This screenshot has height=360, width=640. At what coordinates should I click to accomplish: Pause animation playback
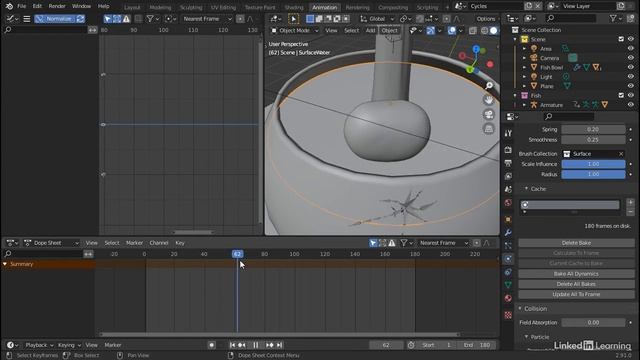[256, 345]
